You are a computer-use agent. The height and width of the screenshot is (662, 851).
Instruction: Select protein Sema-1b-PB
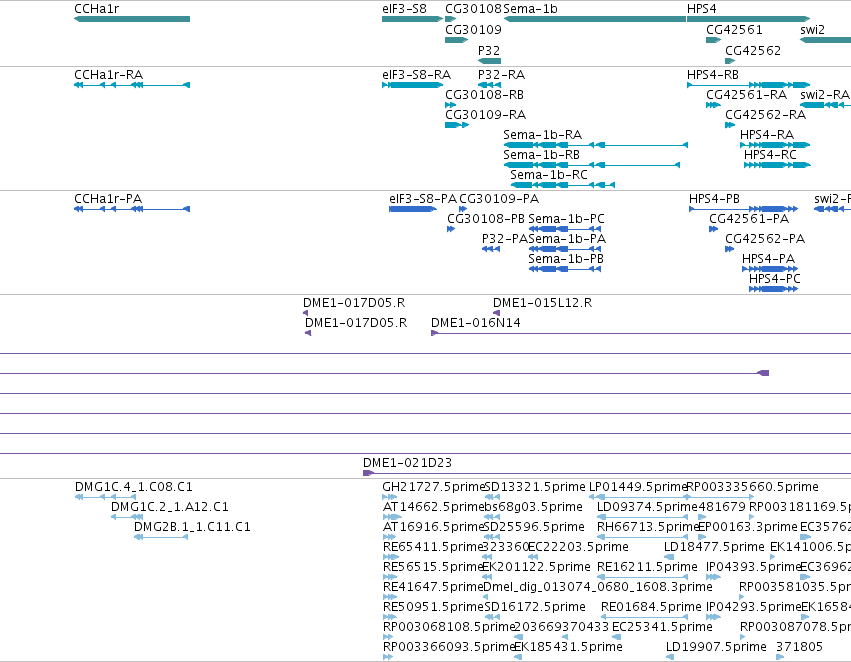point(566,259)
